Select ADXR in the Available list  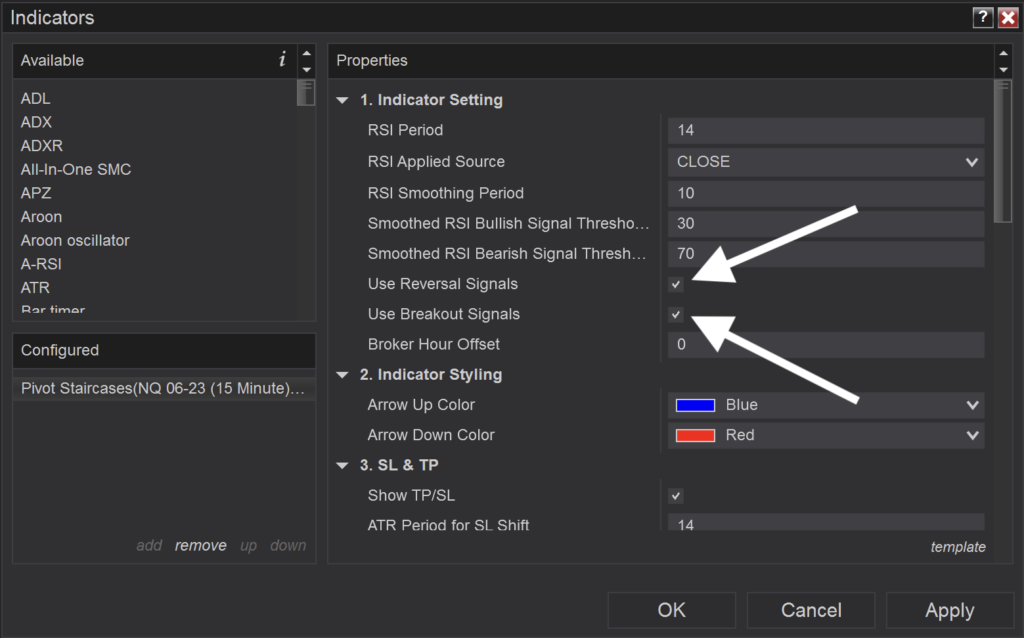pyautogui.click(x=42, y=146)
